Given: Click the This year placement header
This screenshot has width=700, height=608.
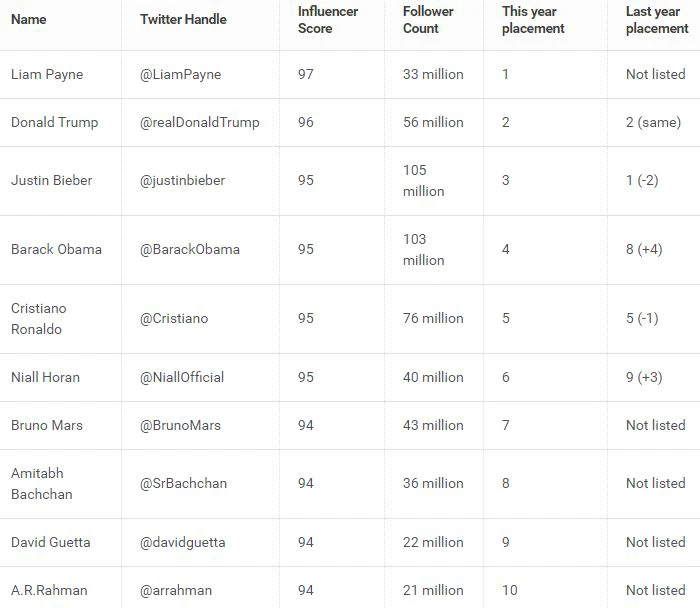Looking at the screenshot, I should (x=533, y=20).
